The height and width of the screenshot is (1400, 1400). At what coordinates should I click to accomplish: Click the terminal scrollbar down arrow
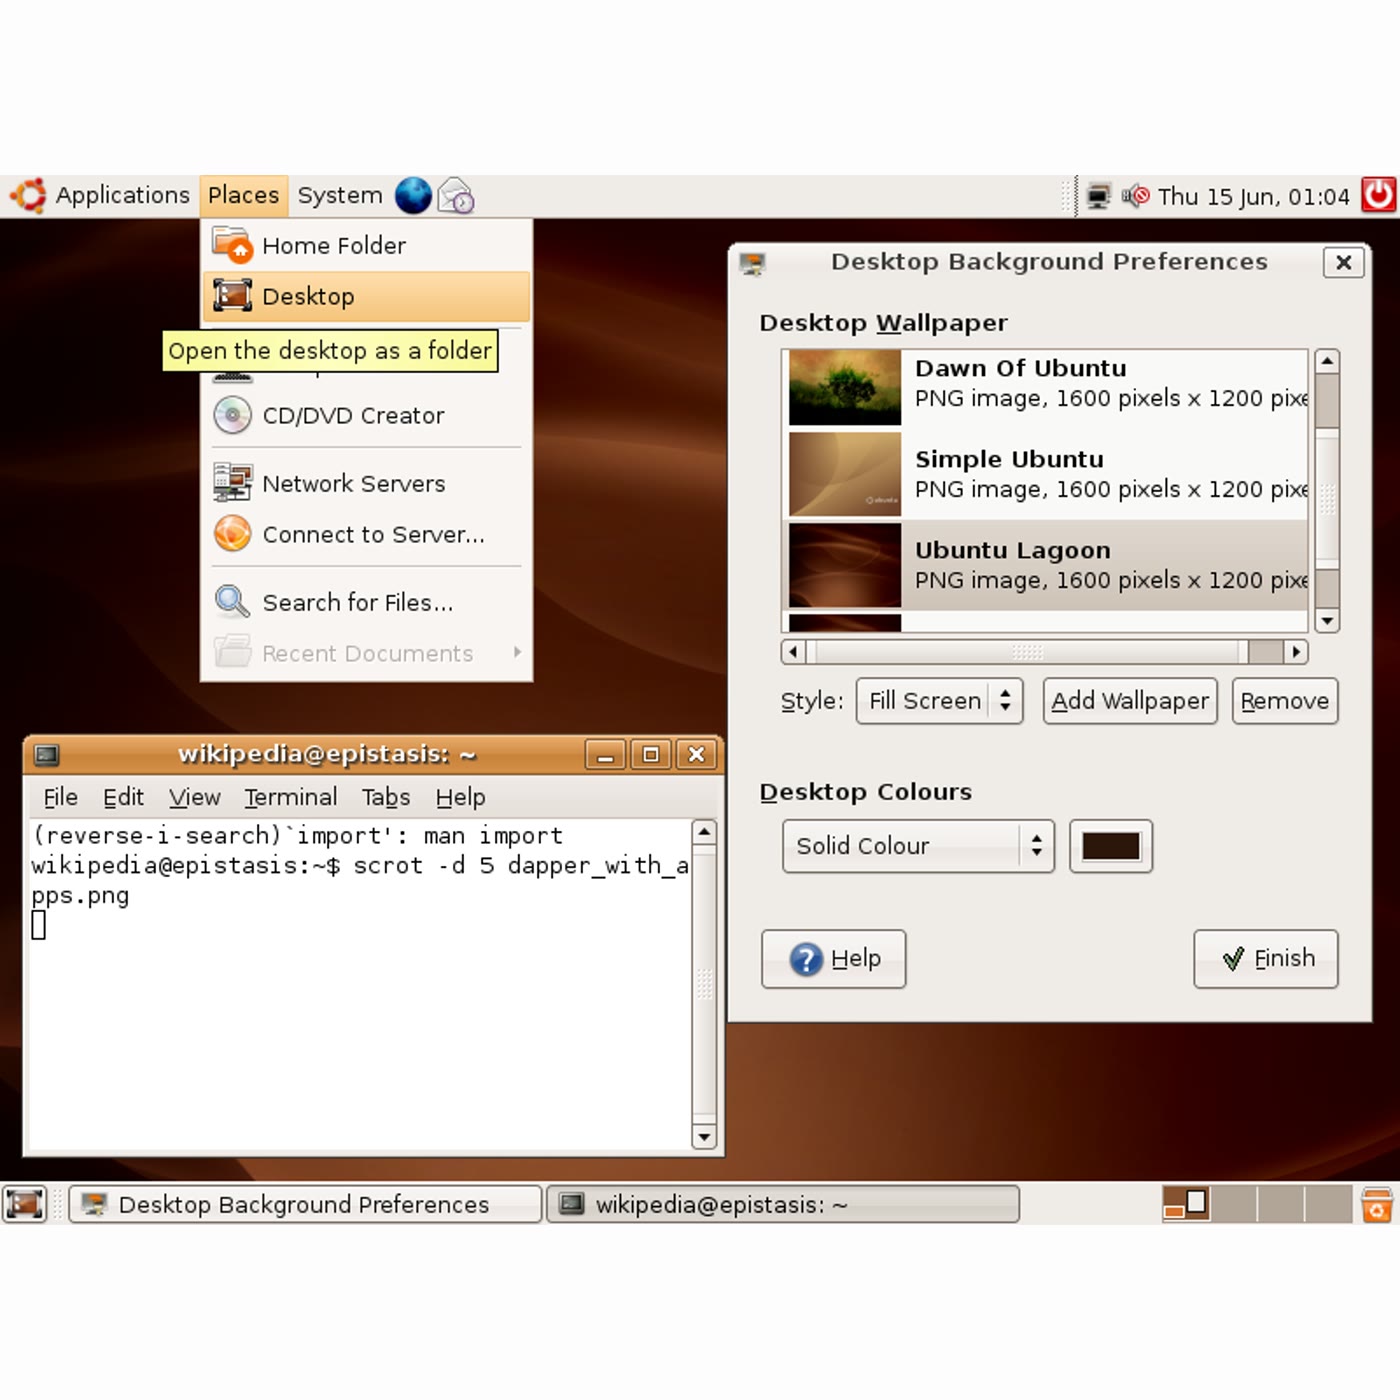point(704,1137)
